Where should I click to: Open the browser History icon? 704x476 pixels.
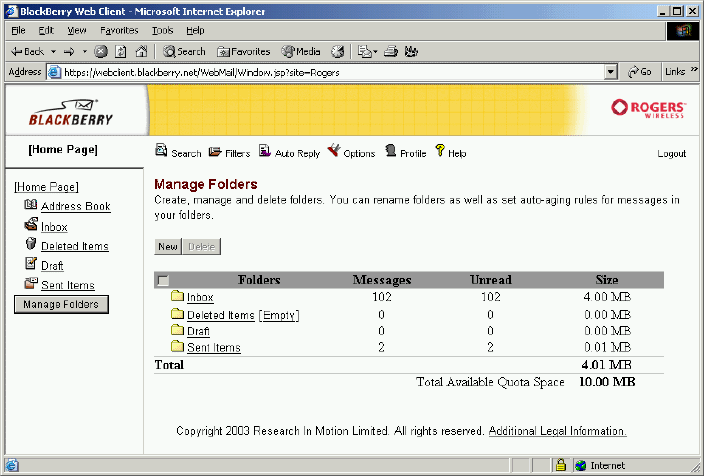338,52
